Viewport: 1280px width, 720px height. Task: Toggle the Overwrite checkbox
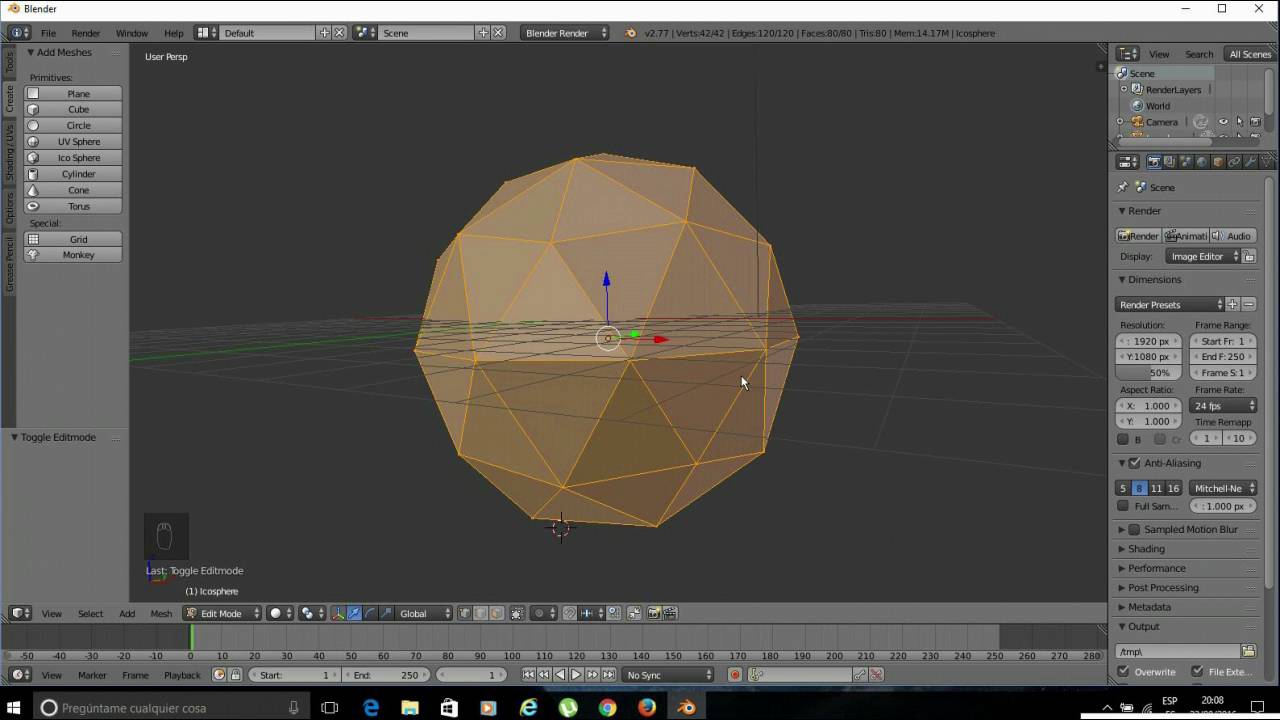(1123, 672)
